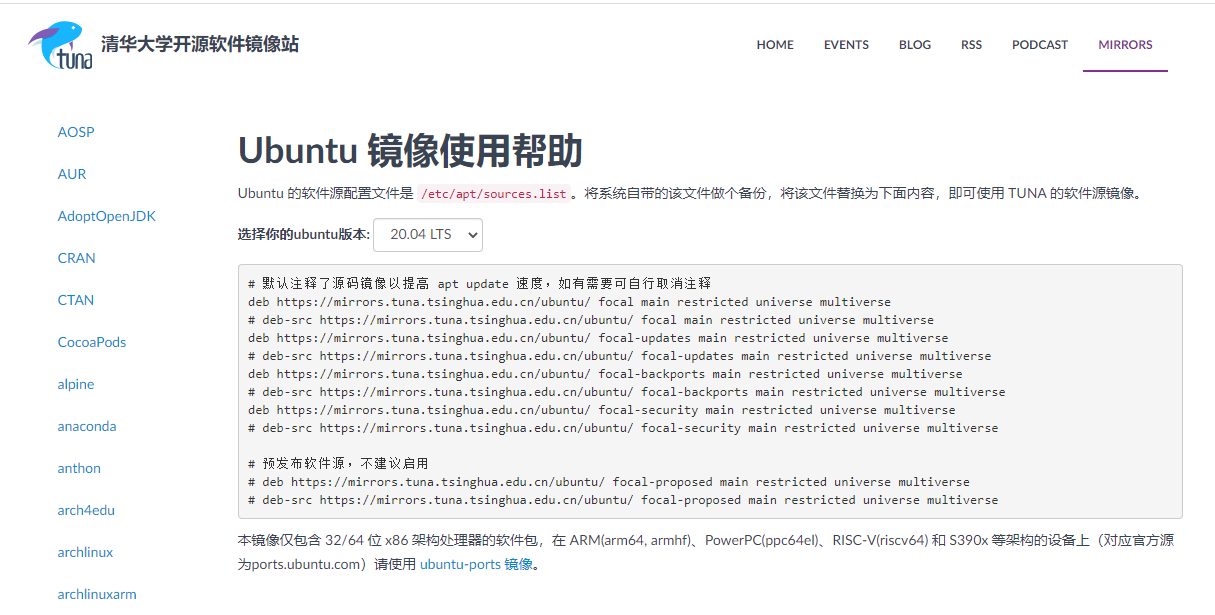The height and width of the screenshot is (615, 1215).
Task: Click the deb focal-security line
Action: (x=602, y=410)
